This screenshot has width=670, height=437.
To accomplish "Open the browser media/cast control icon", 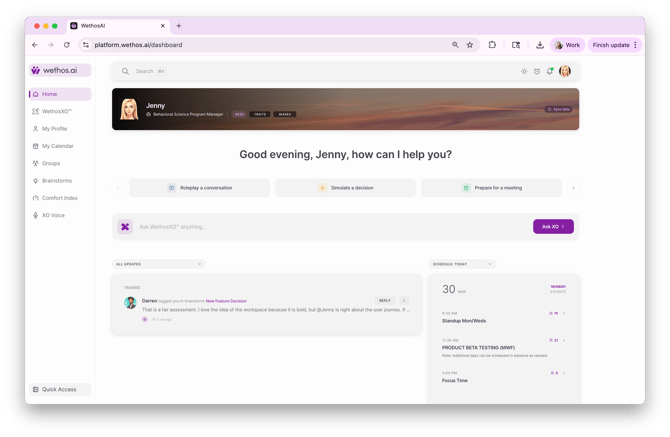I will pos(516,45).
